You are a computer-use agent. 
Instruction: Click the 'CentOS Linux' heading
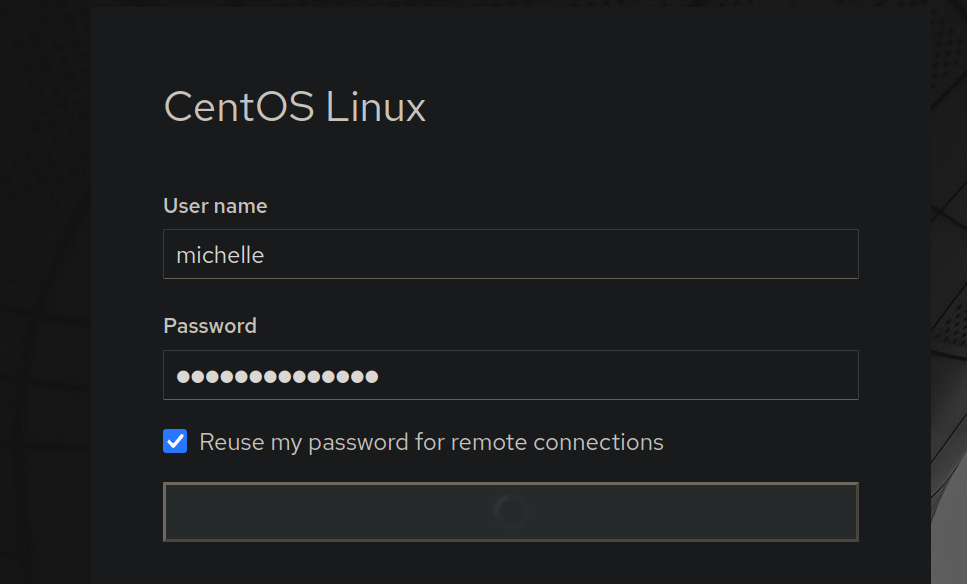click(x=295, y=107)
